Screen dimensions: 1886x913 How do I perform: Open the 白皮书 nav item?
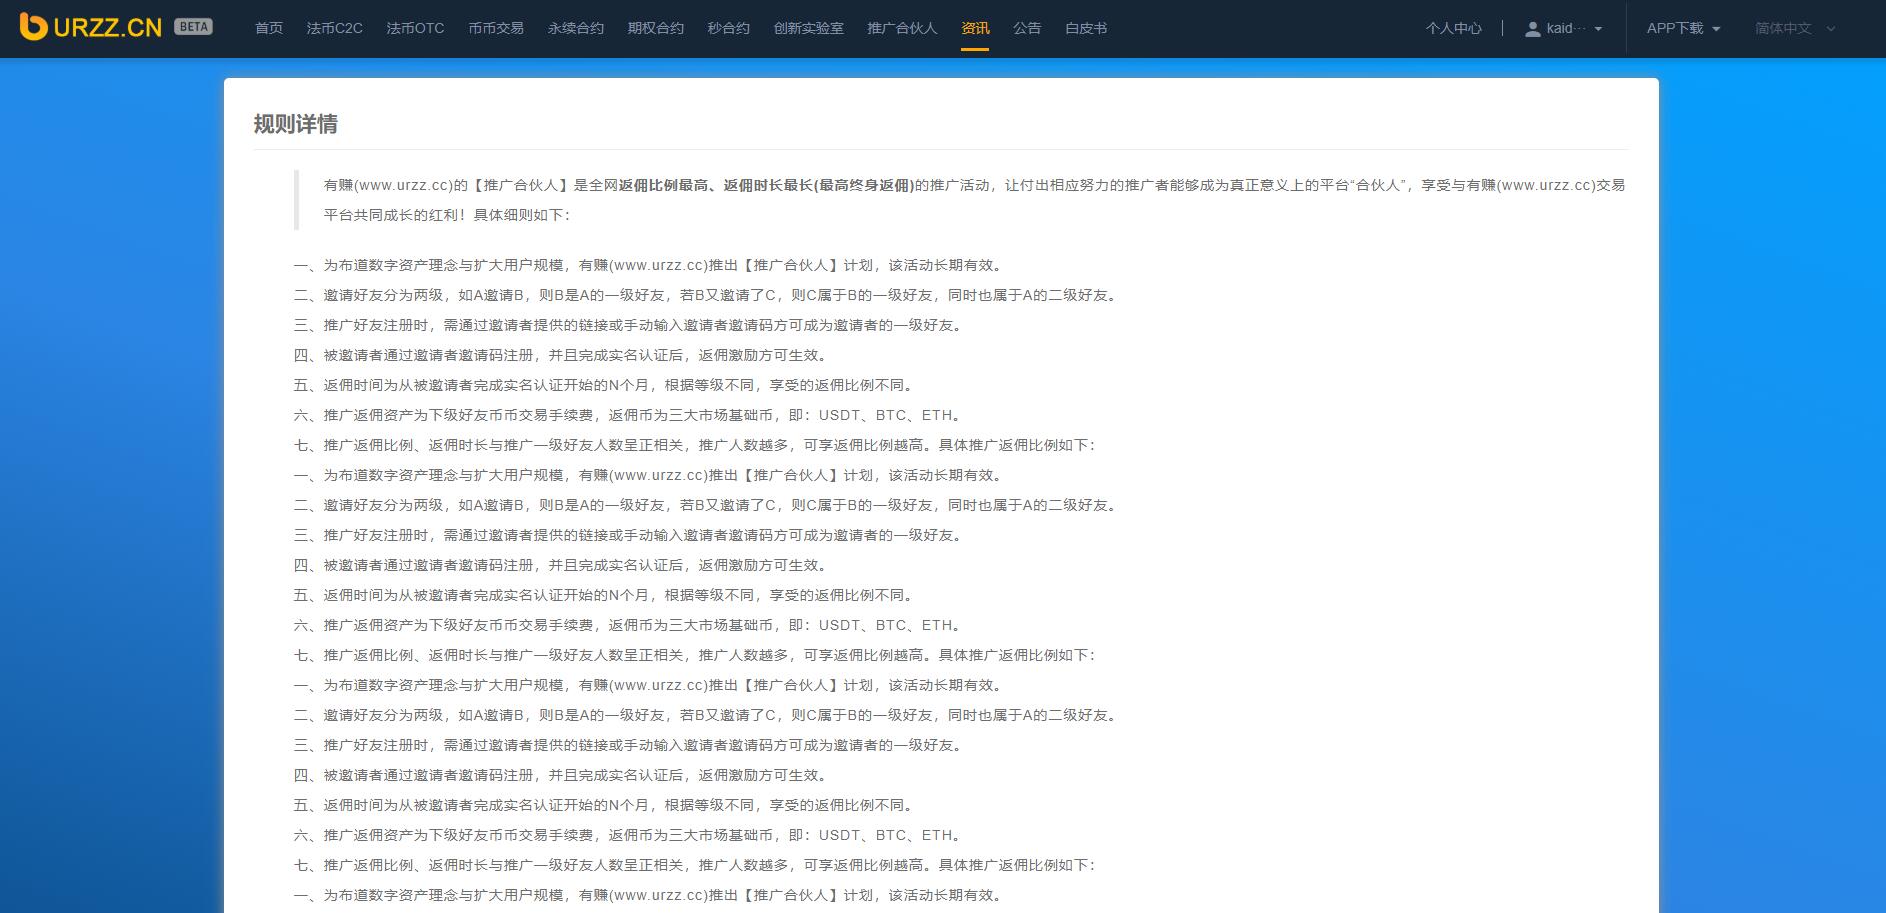1086,28
